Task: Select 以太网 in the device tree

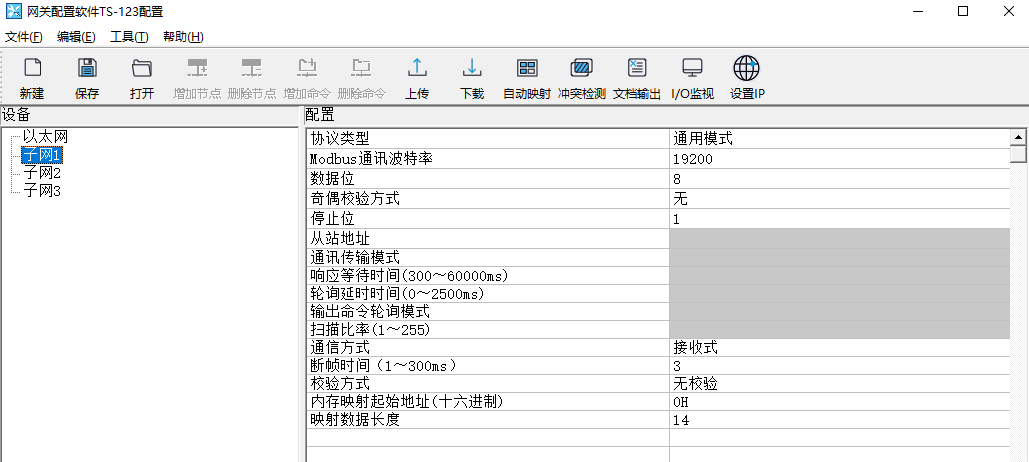Action: click(45, 136)
